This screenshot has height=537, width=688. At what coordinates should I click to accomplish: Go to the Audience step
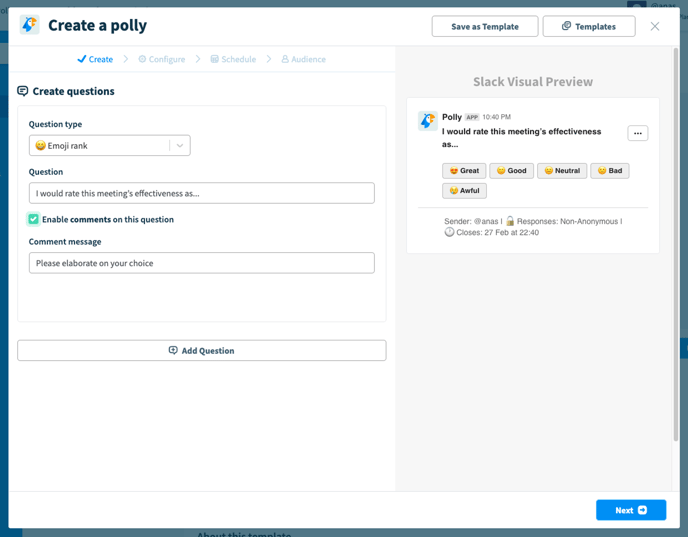[304, 59]
